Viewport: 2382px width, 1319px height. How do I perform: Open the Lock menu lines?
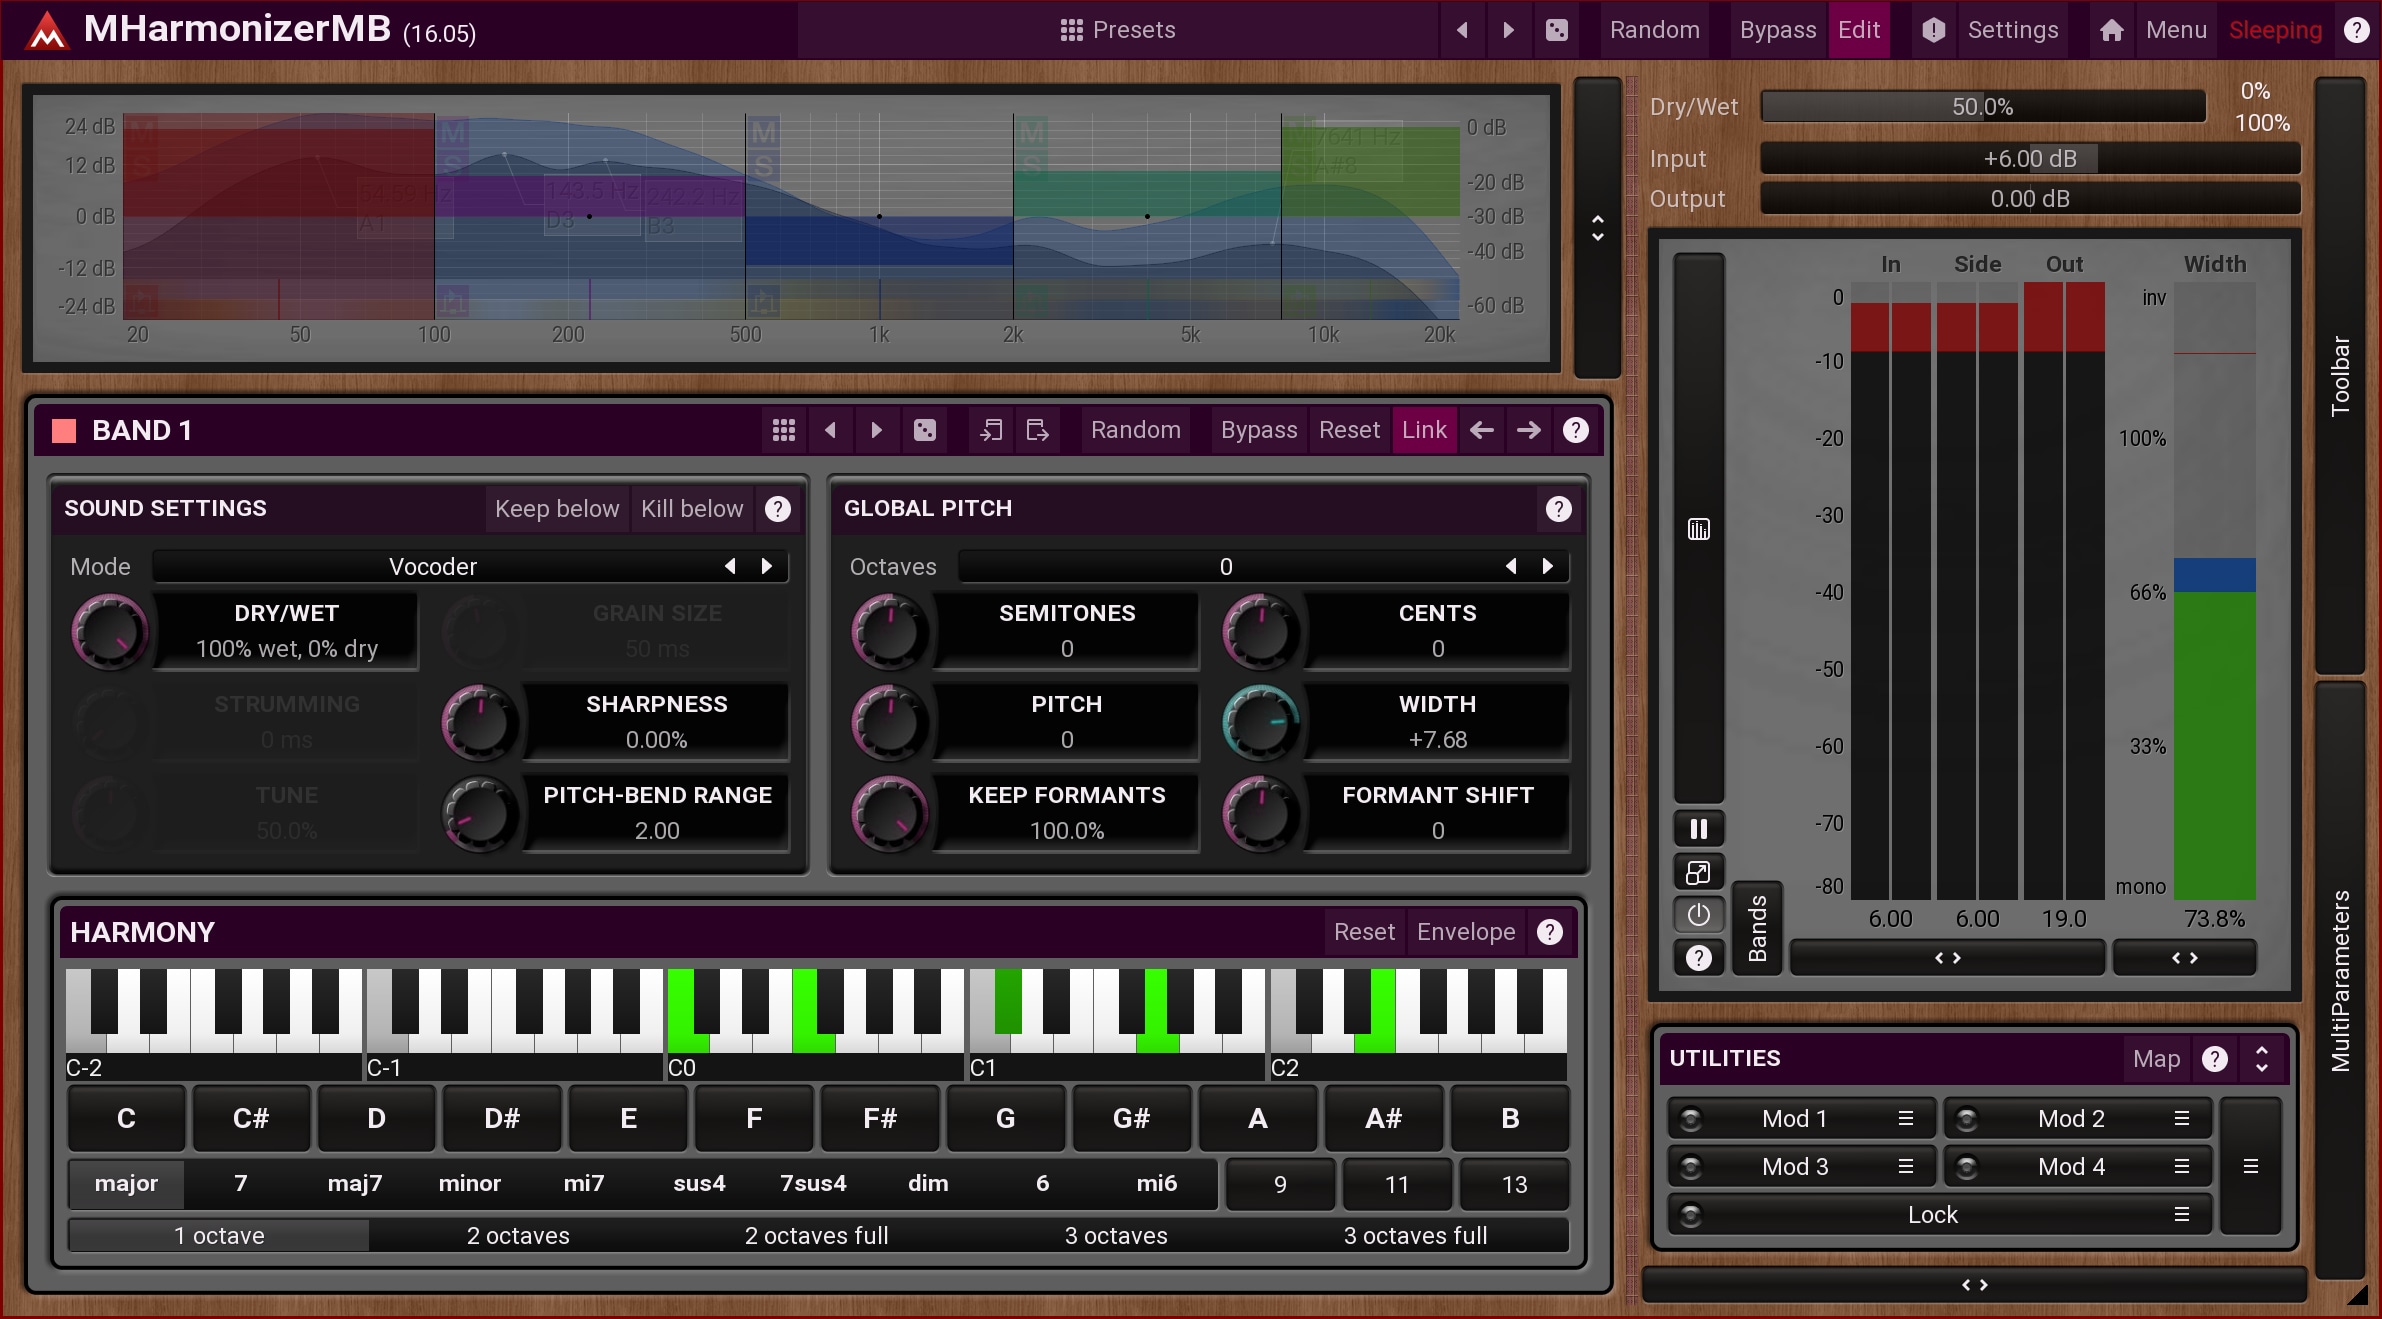2182,1215
